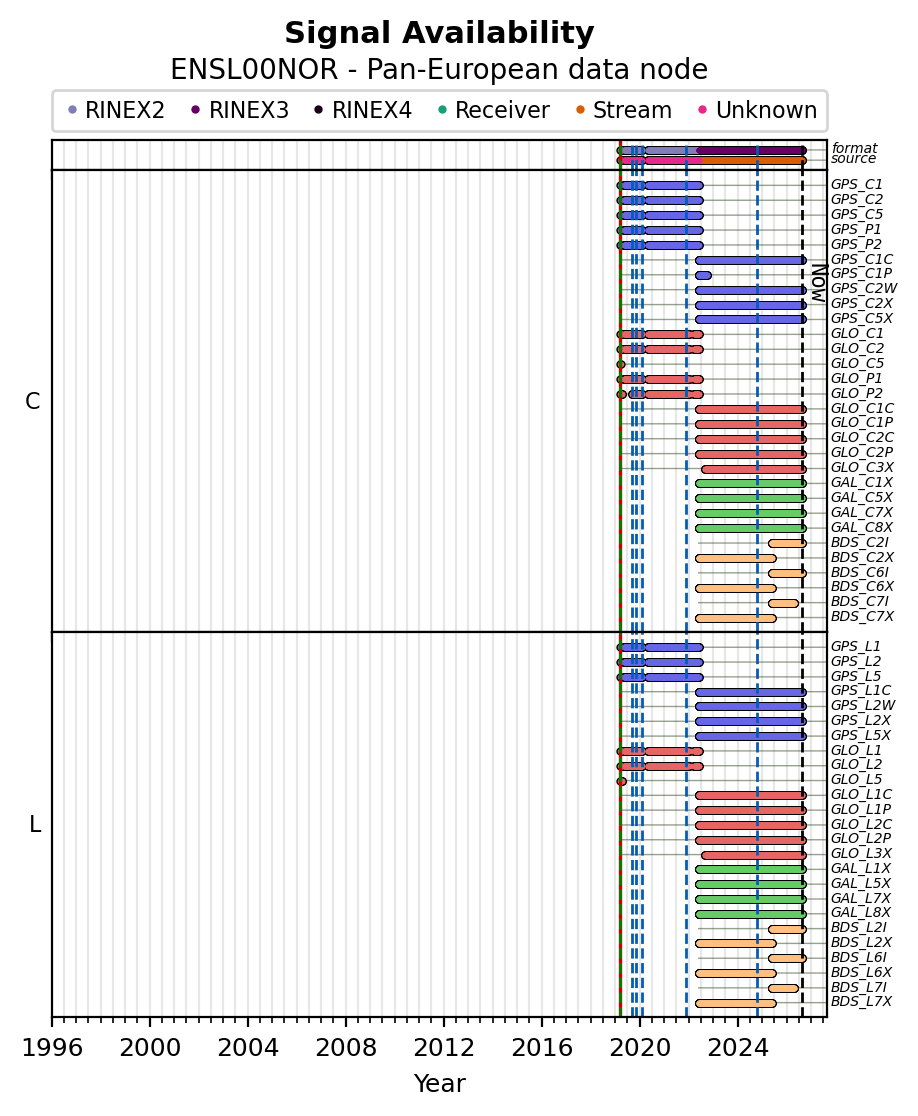Image resolution: width=918 pixels, height=1116 pixels.
Task: Click the GAL_L8X green bar
Action: pyautogui.click(x=751, y=914)
